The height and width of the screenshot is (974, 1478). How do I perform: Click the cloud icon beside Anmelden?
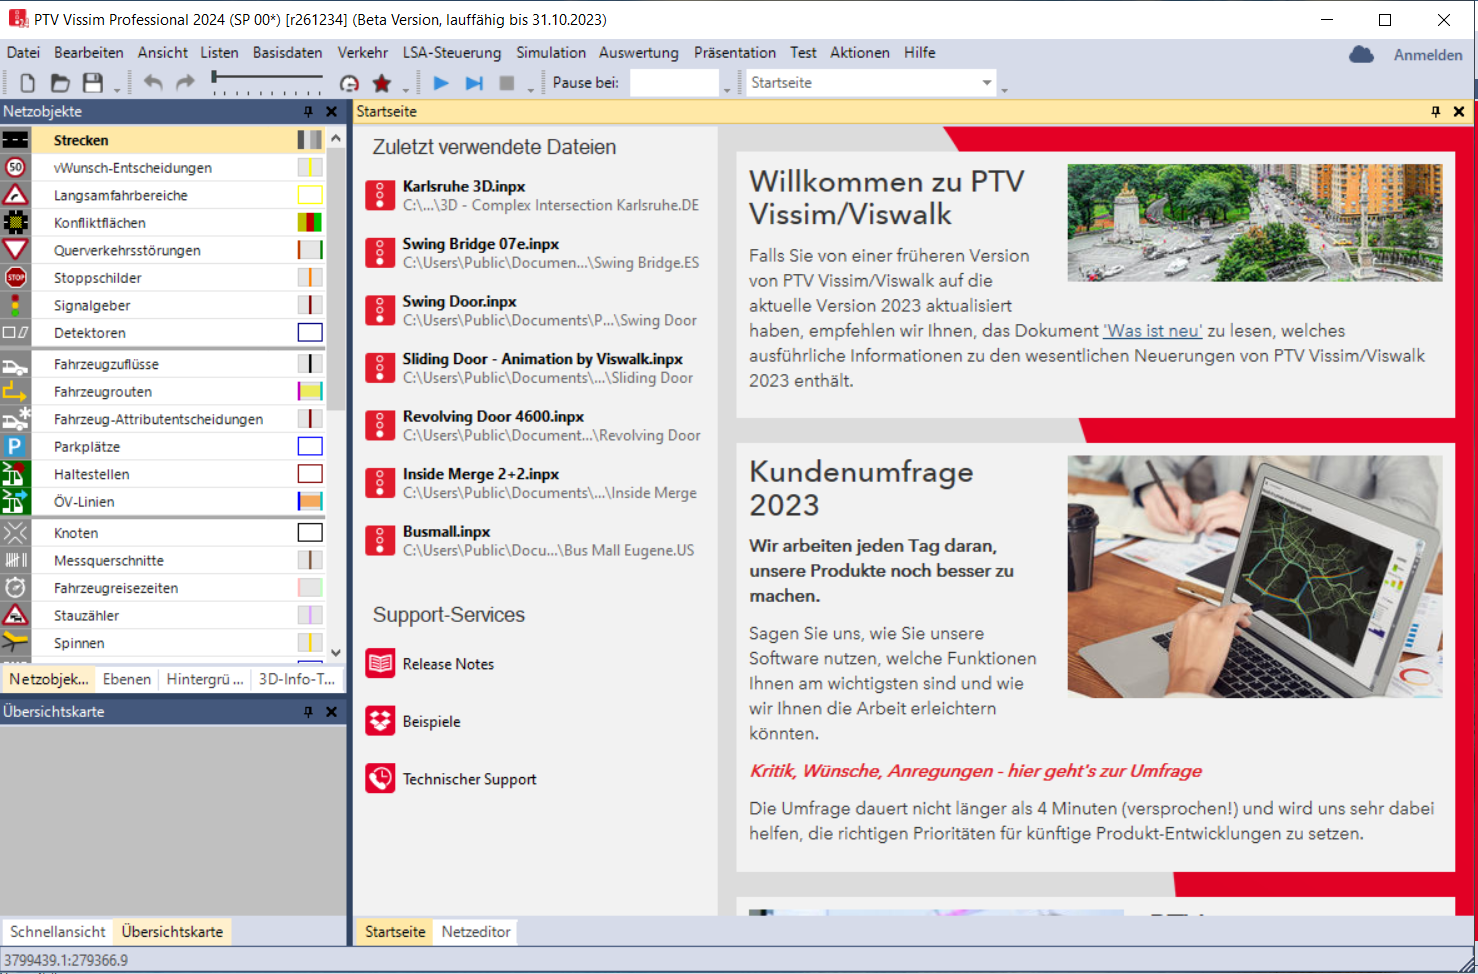[x=1362, y=55]
